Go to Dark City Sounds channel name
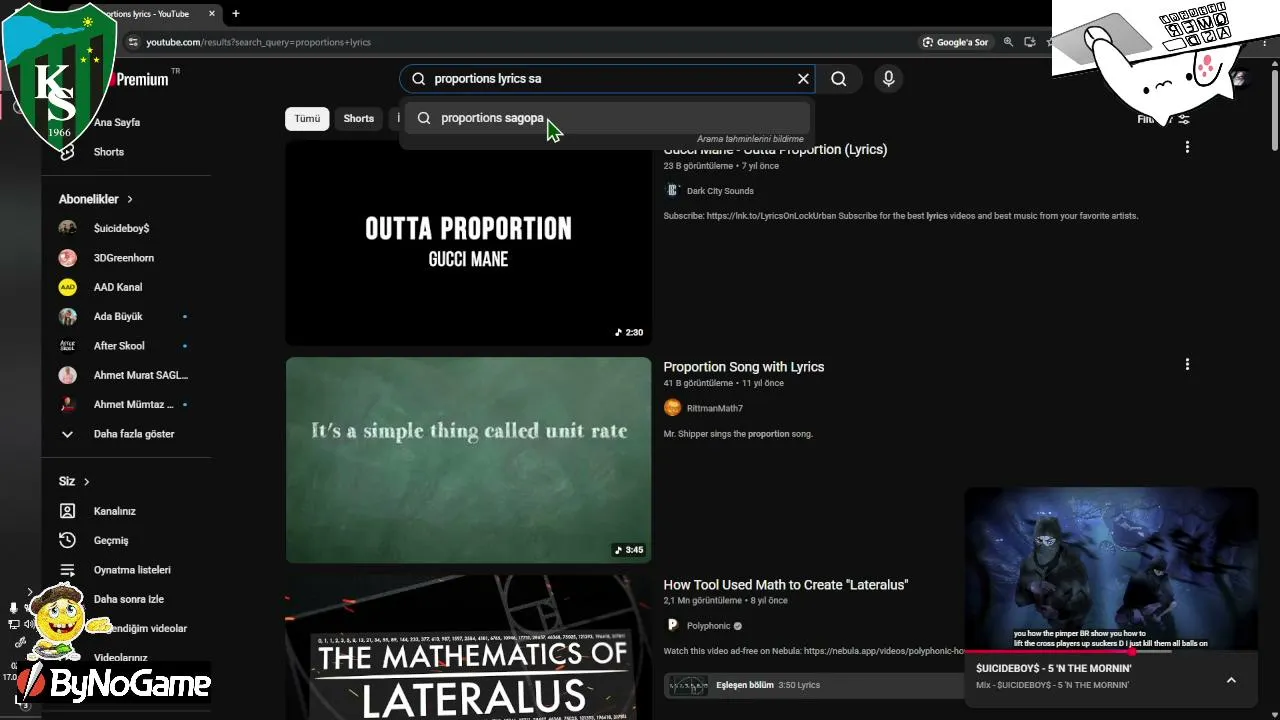Viewport: 1280px width, 720px height. 720,191
